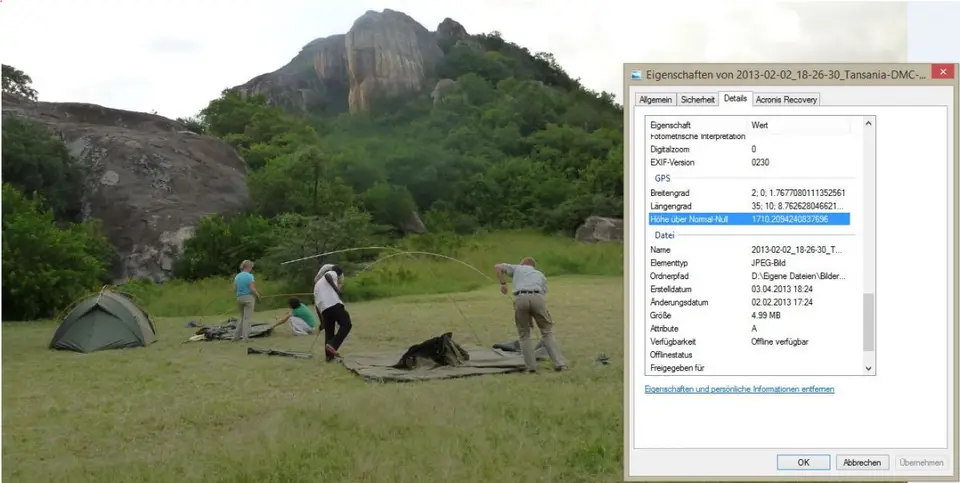The image size is (960, 483).
Task: Click the Abbrechen button
Action: click(861, 463)
